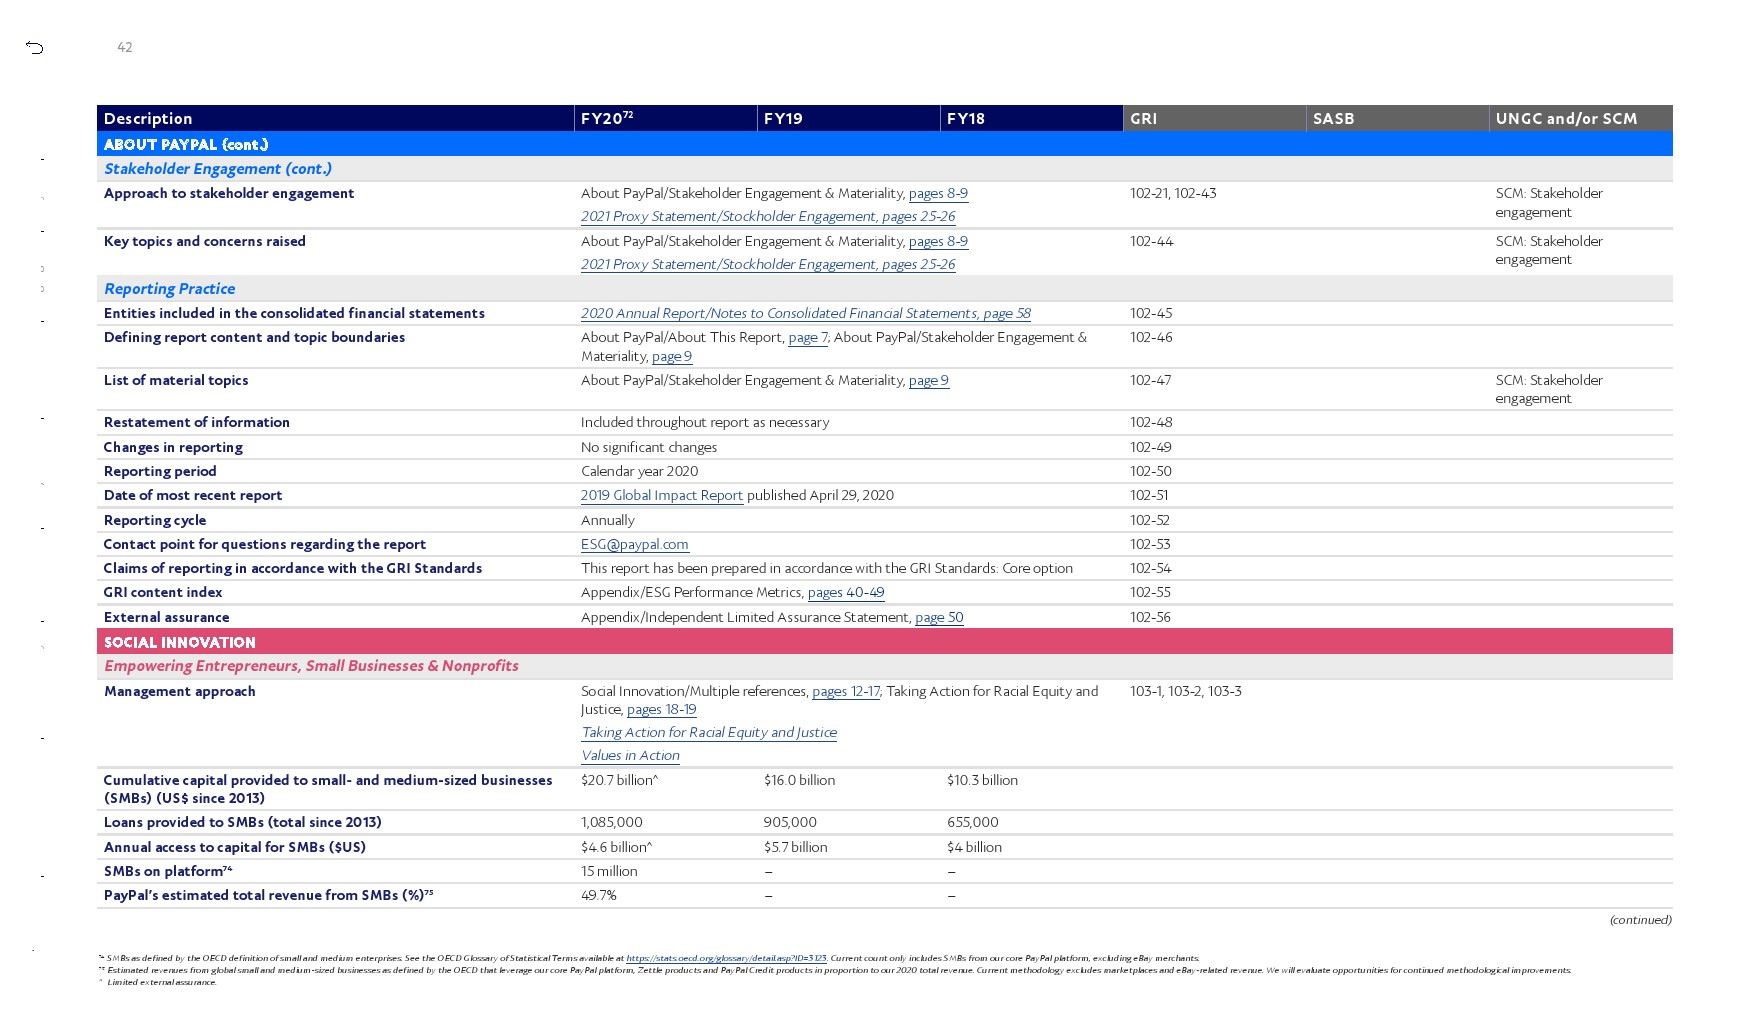
Task: Open the Values in Action link
Action: coord(630,756)
